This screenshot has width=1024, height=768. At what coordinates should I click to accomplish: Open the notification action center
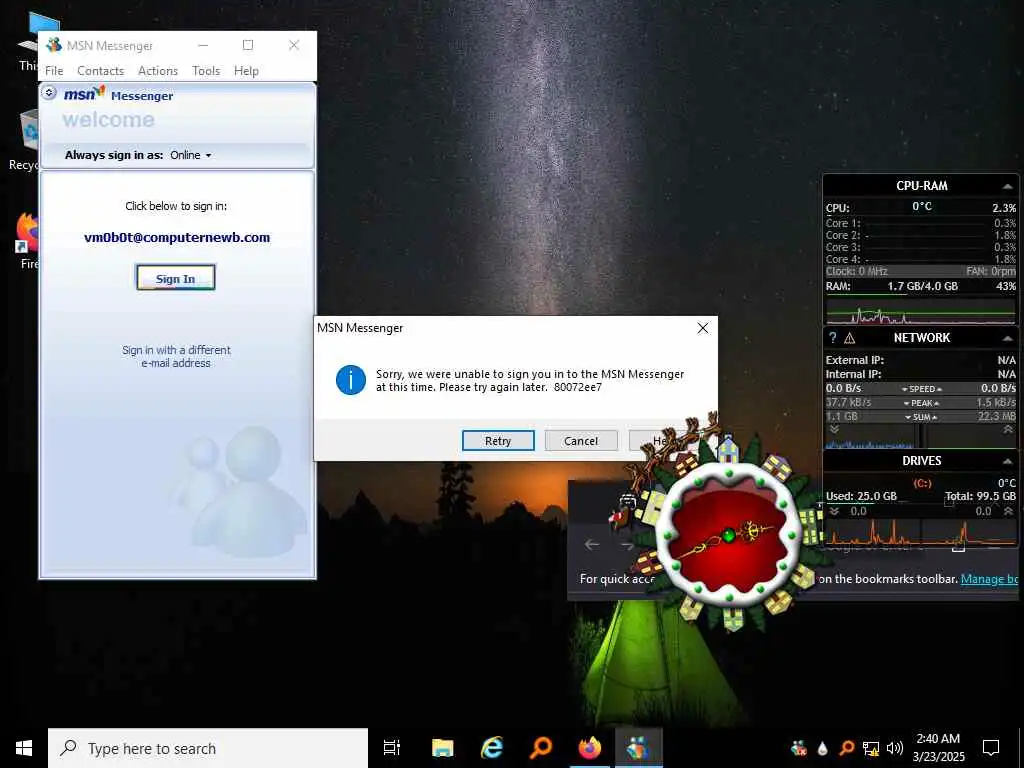click(x=991, y=748)
